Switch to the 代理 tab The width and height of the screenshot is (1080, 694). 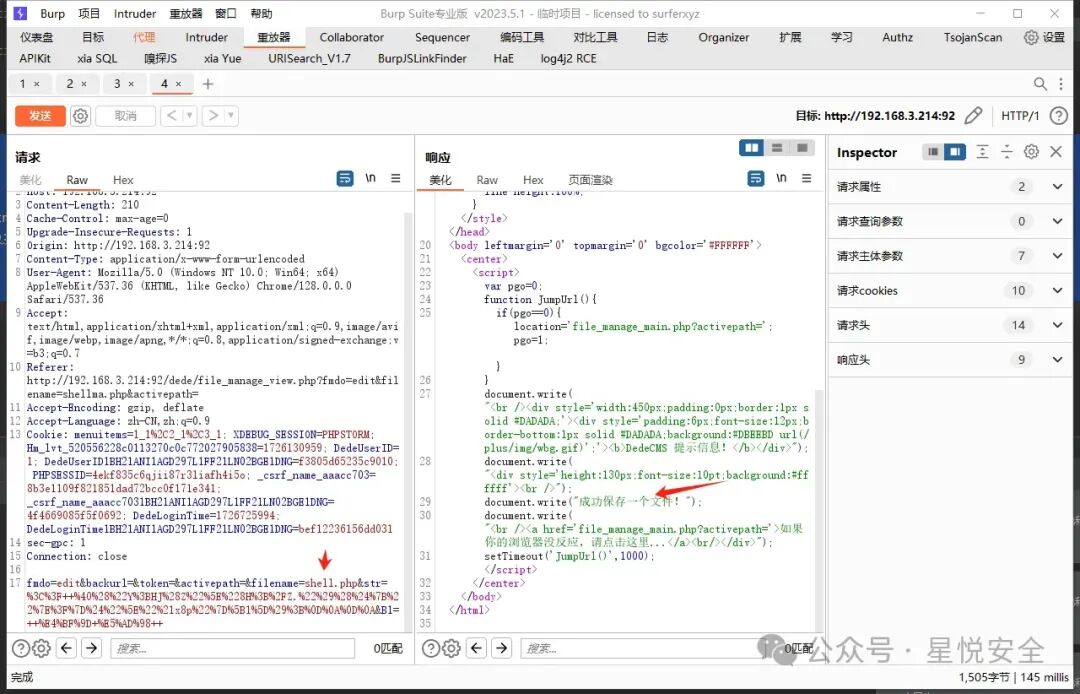[x=144, y=37]
